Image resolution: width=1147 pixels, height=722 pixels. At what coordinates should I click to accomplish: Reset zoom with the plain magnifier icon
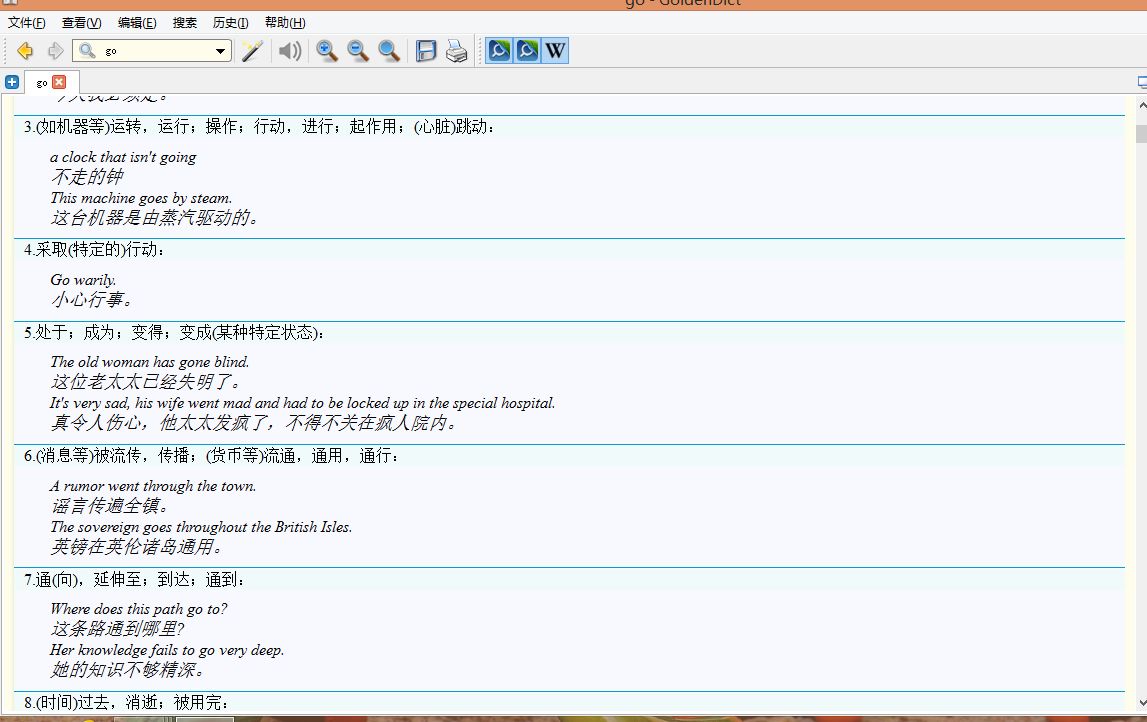[x=389, y=51]
